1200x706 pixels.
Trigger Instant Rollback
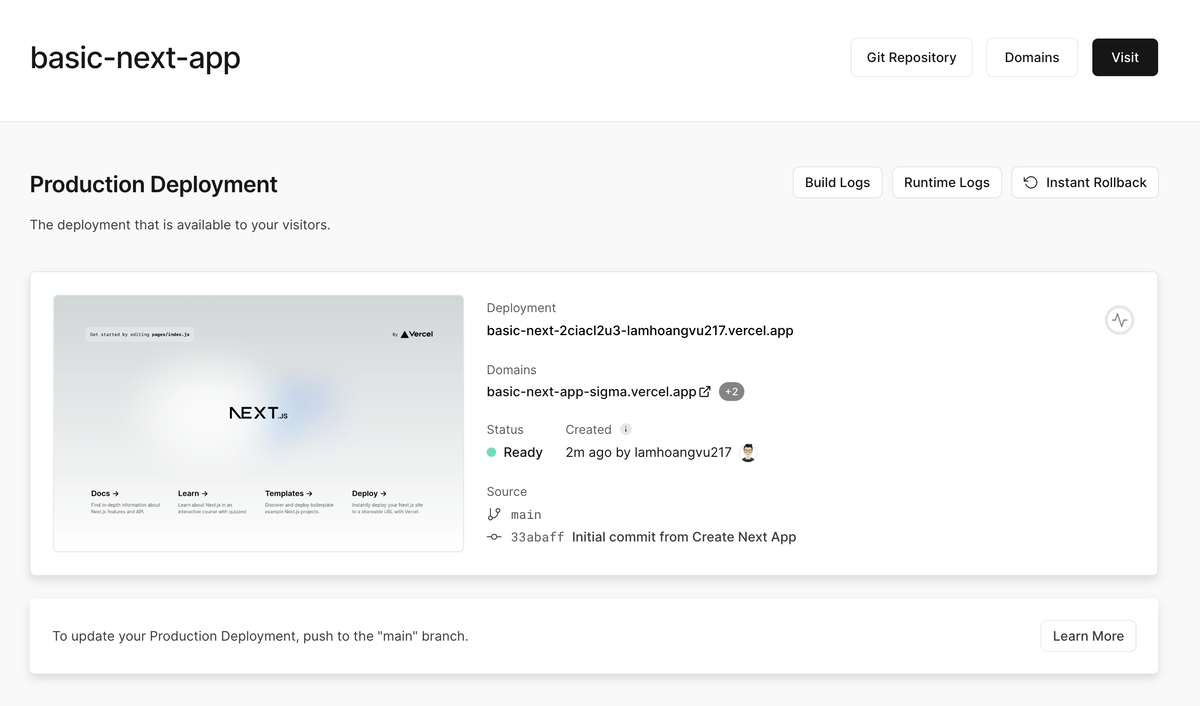pos(1085,182)
